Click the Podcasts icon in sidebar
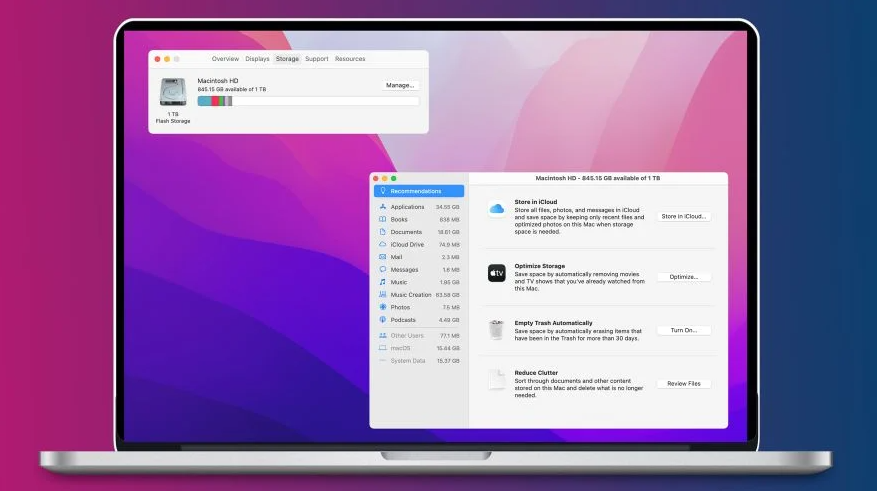 pos(382,320)
